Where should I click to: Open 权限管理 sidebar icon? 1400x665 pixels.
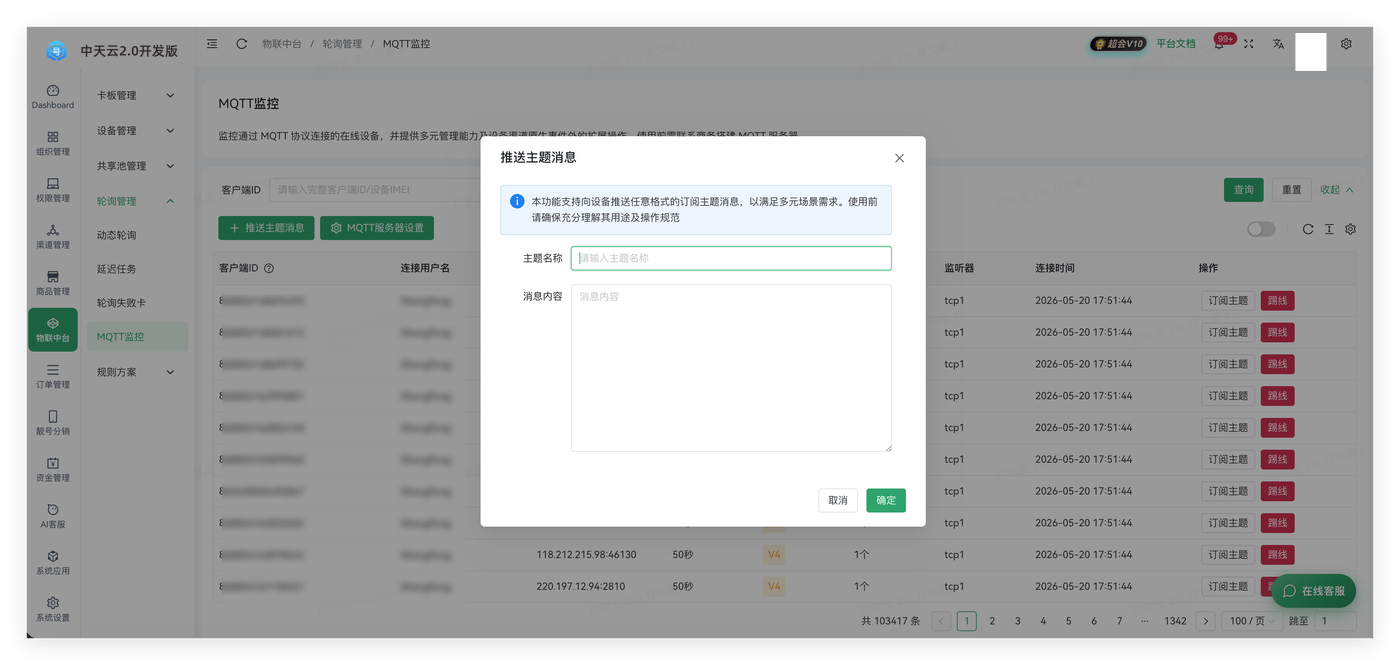(x=53, y=190)
